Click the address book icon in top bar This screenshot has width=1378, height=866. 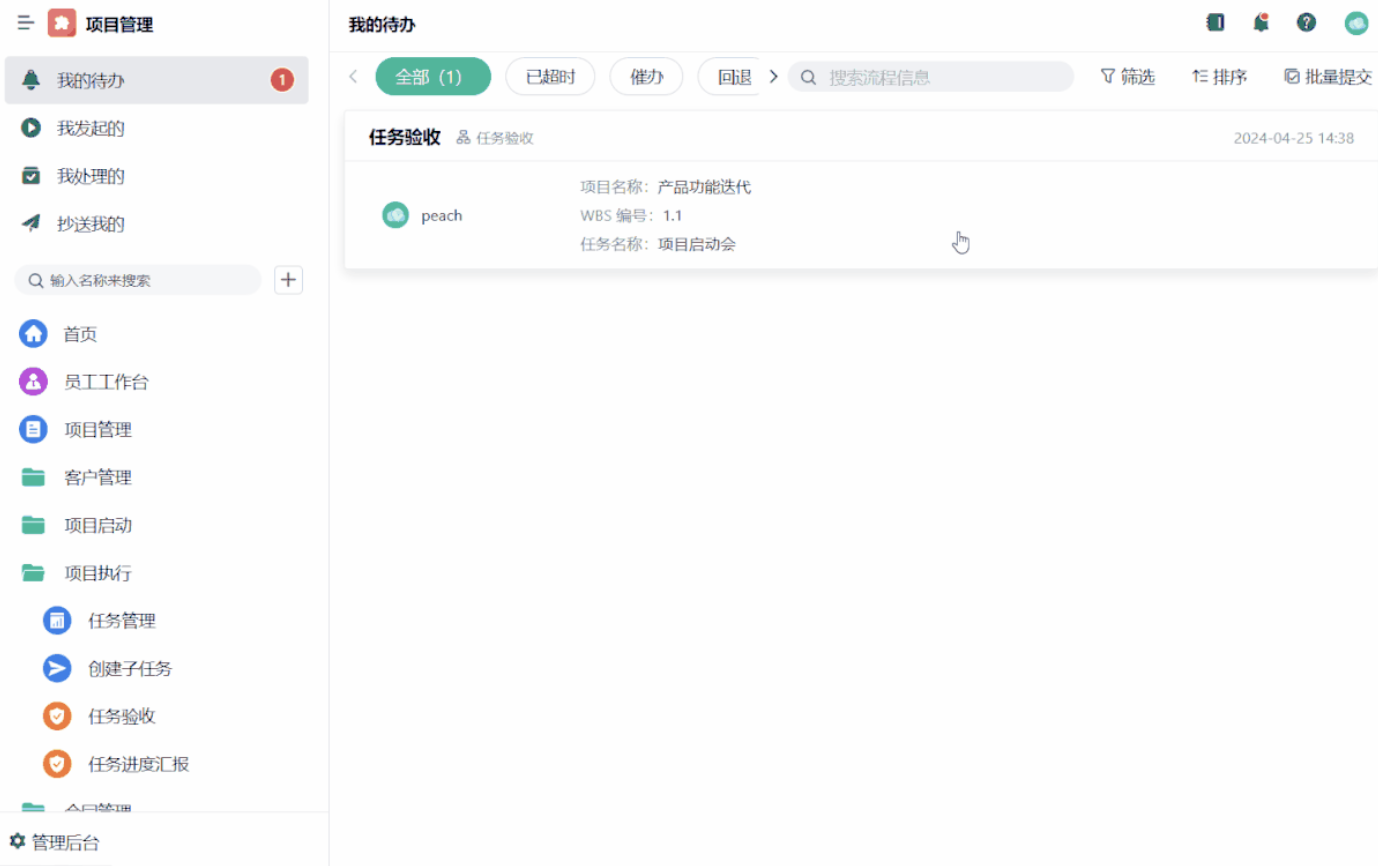click(x=1215, y=22)
